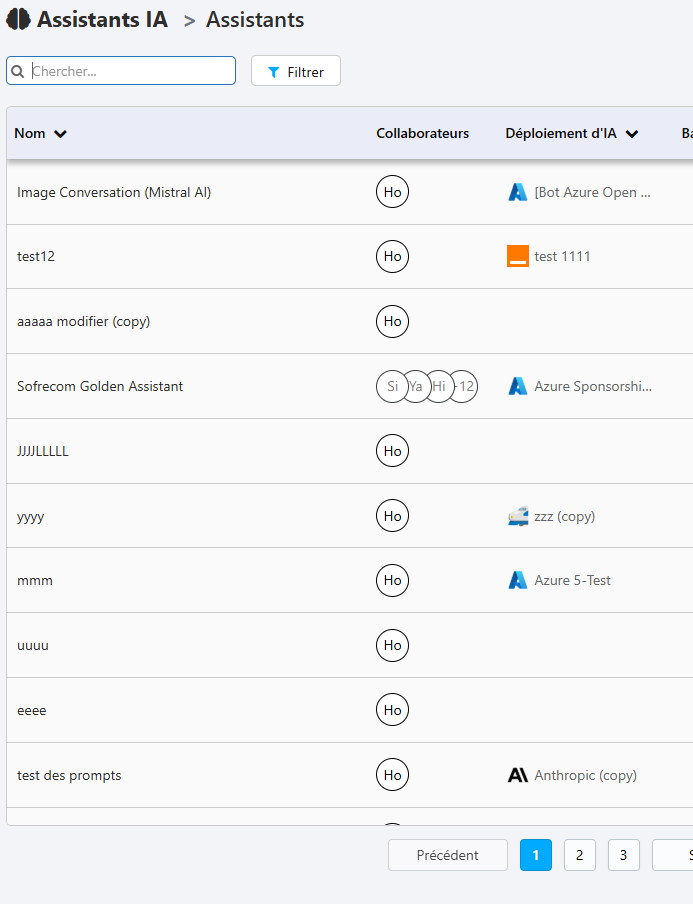Open the test12 assistant
This screenshot has height=904, width=693.
pos(36,256)
